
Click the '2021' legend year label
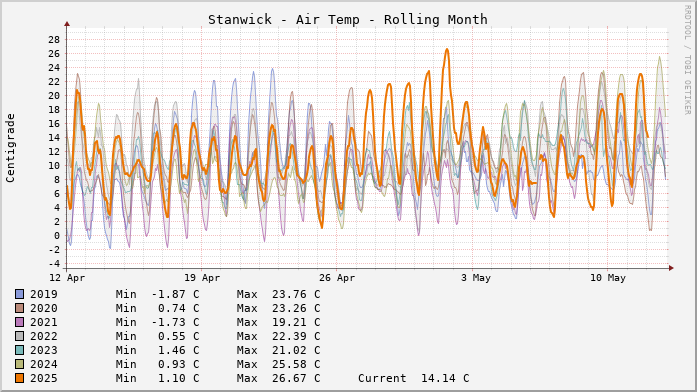(x=44, y=322)
